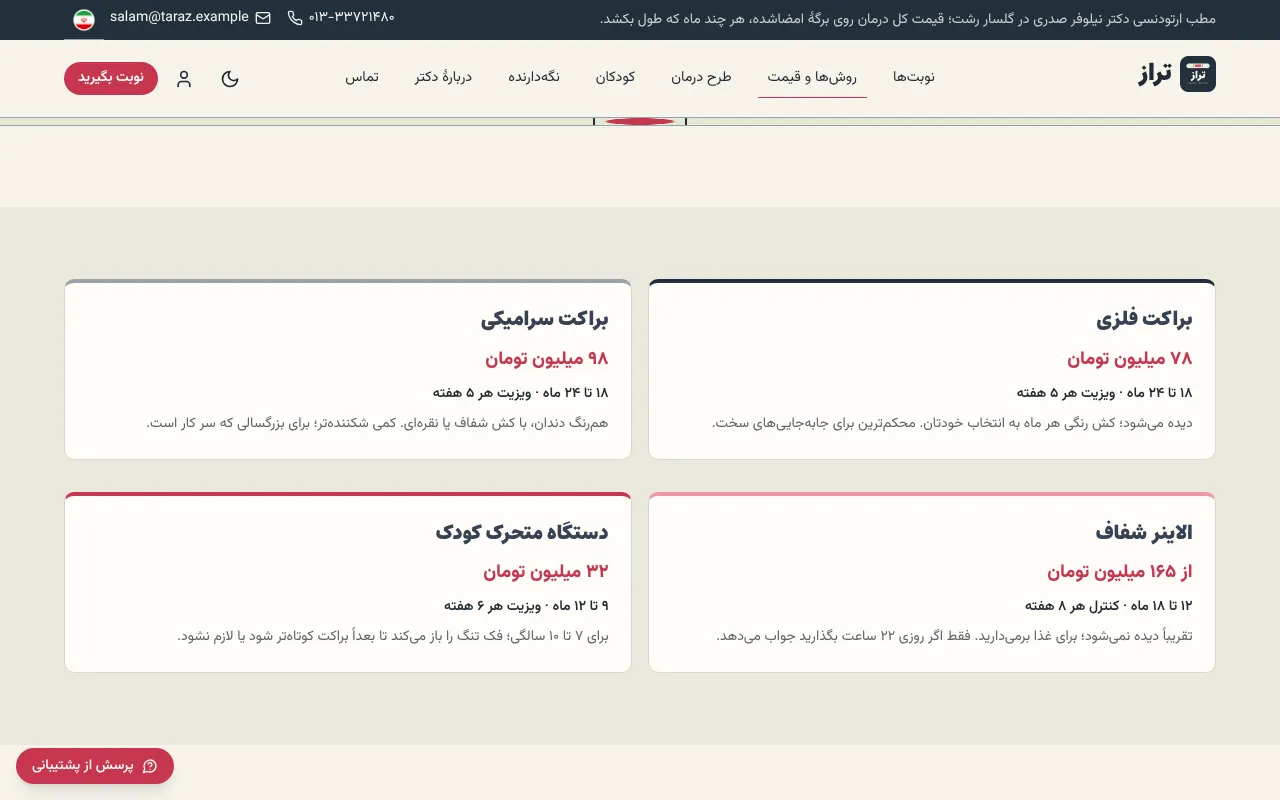Click the ۱۲ تا ۱۸ ماه duration line
The image size is (1280, 800).
point(1108,605)
